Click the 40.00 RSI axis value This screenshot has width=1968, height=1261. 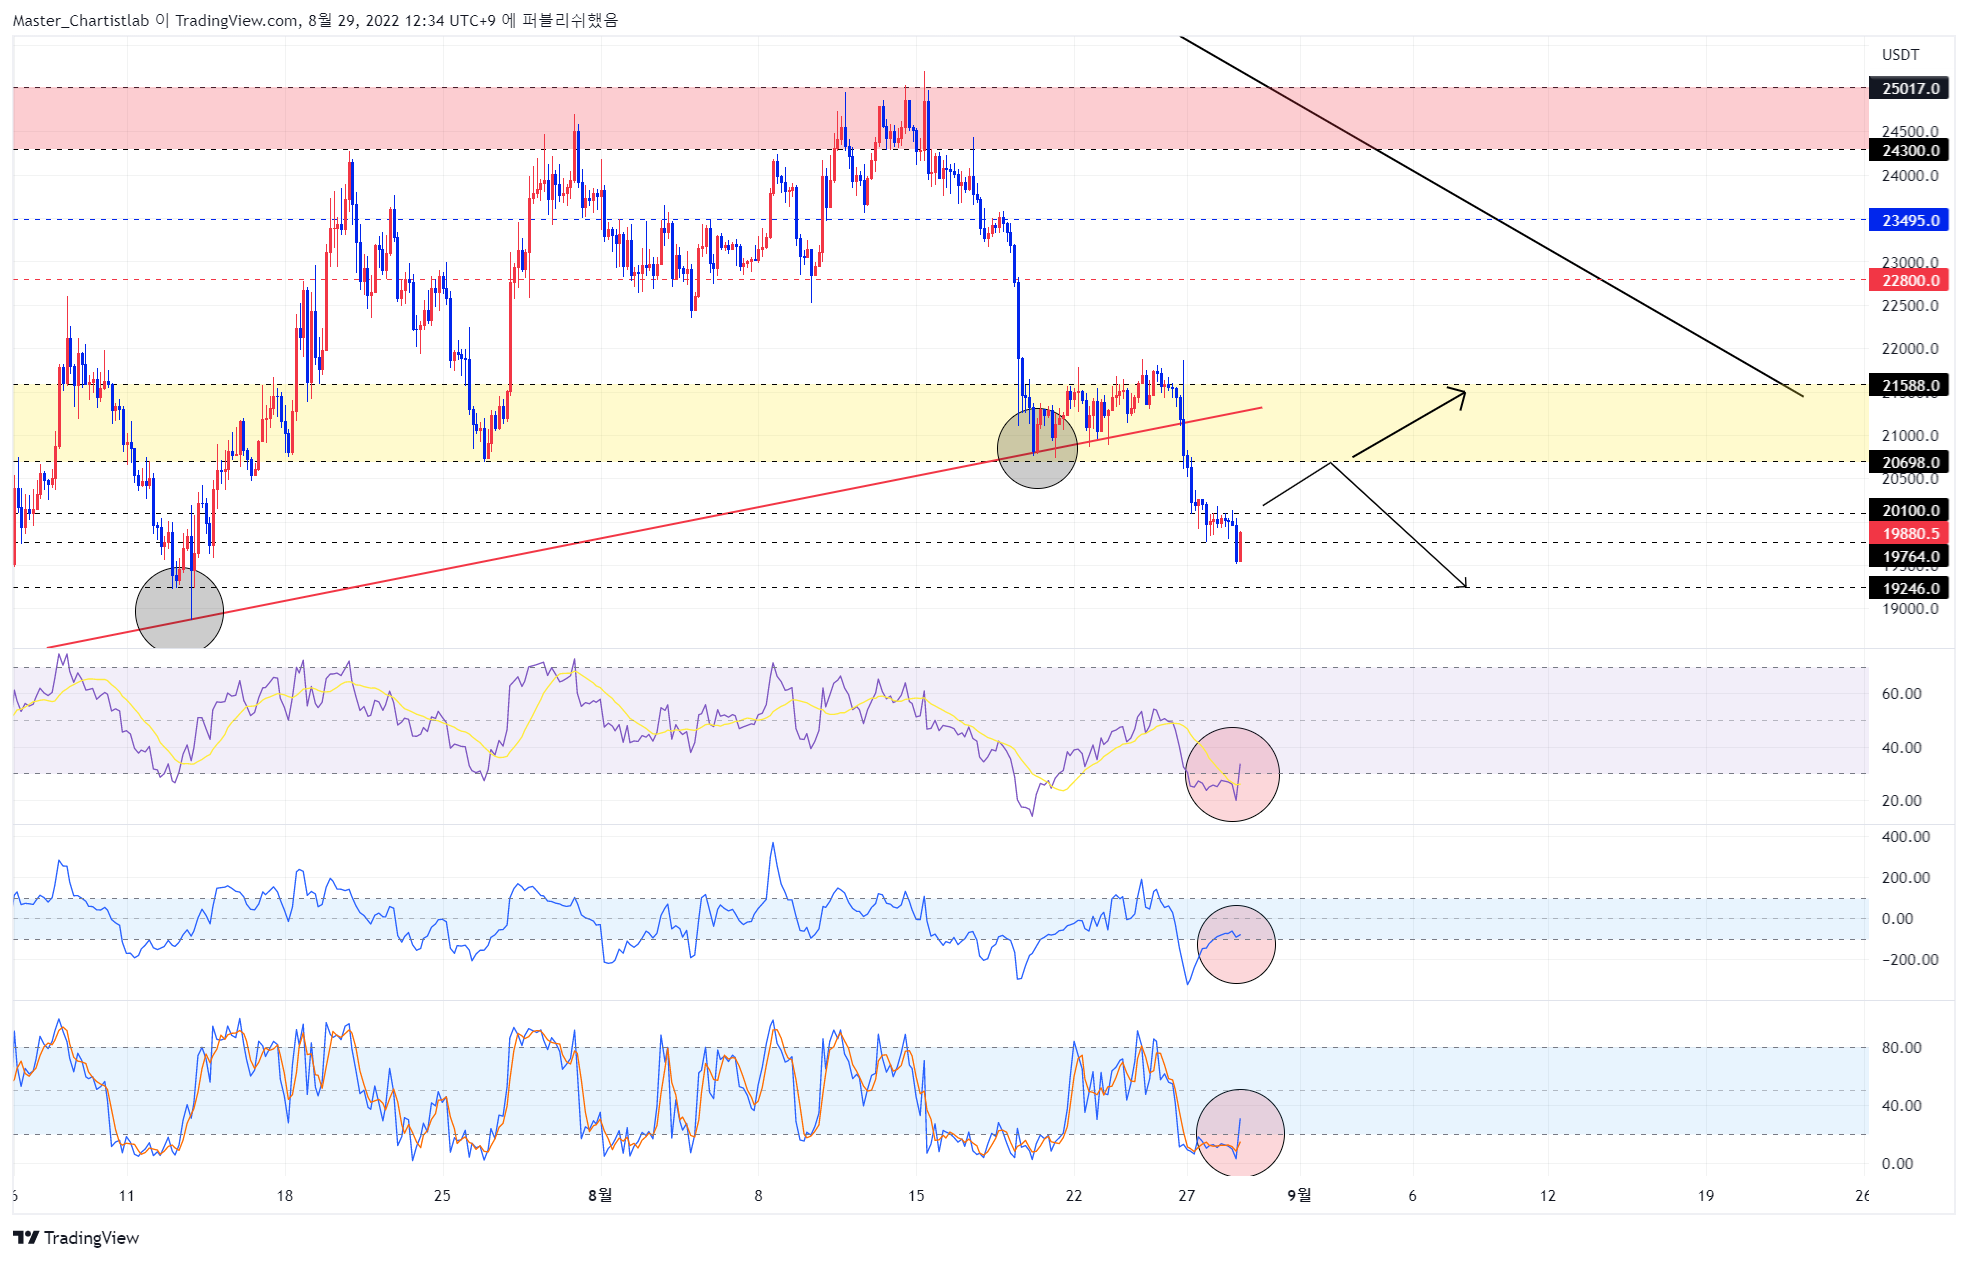1901,747
